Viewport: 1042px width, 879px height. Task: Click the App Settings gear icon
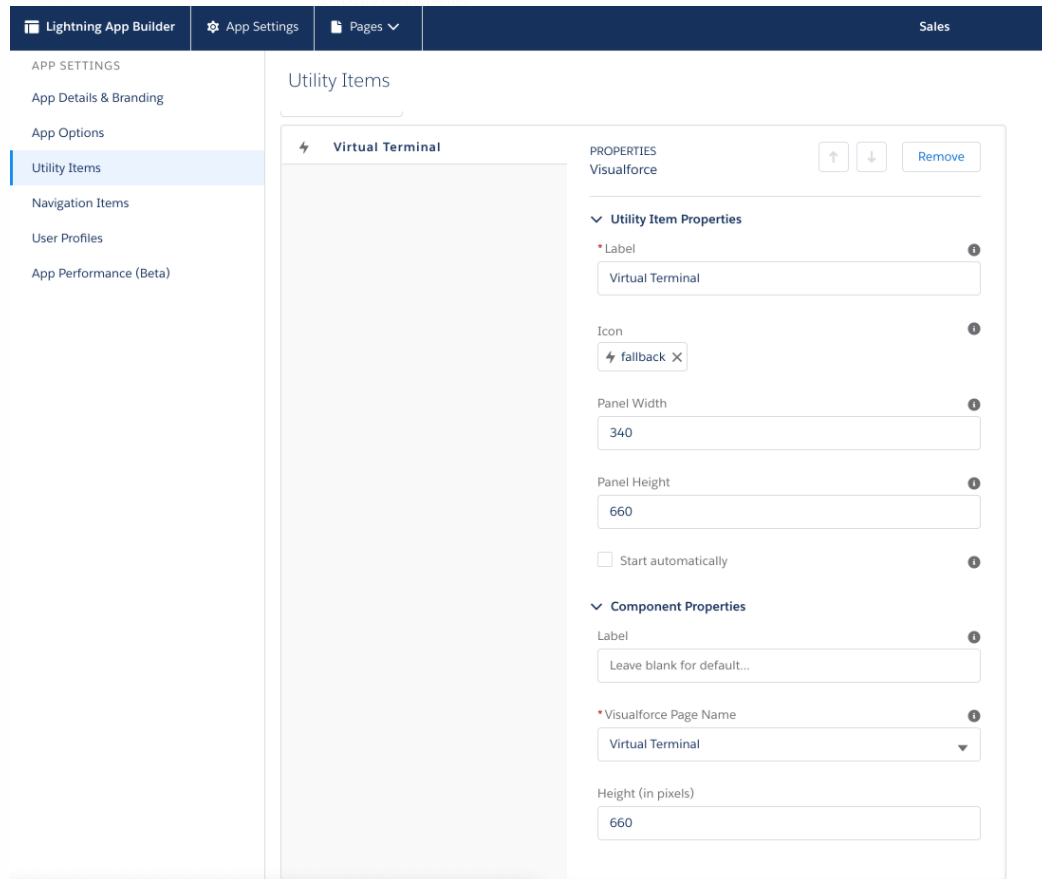click(213, 27)
